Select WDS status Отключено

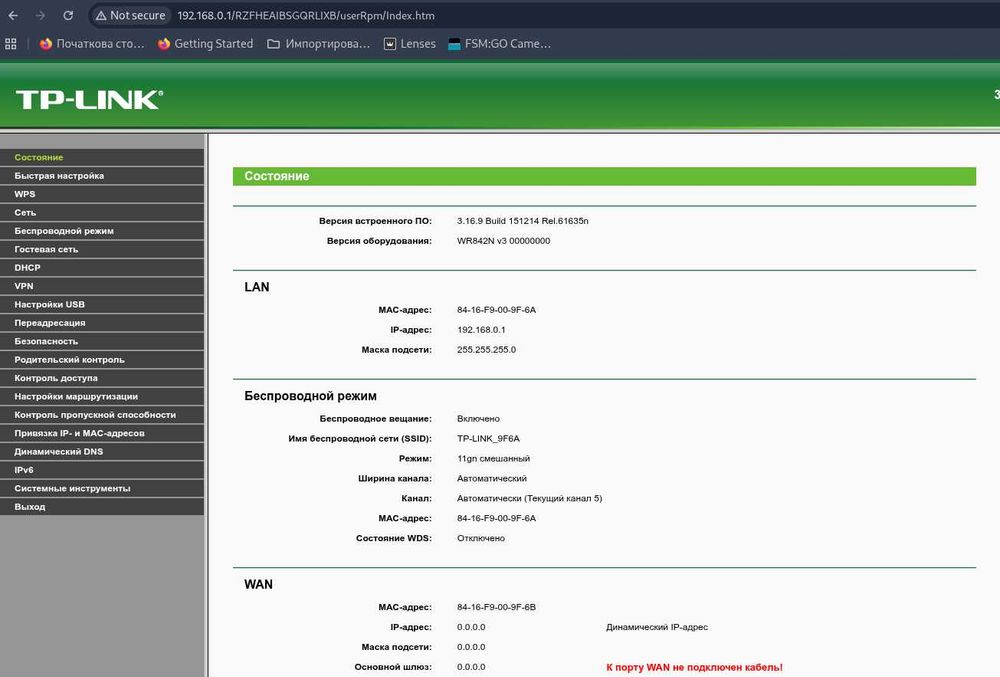tap(480, 539)
